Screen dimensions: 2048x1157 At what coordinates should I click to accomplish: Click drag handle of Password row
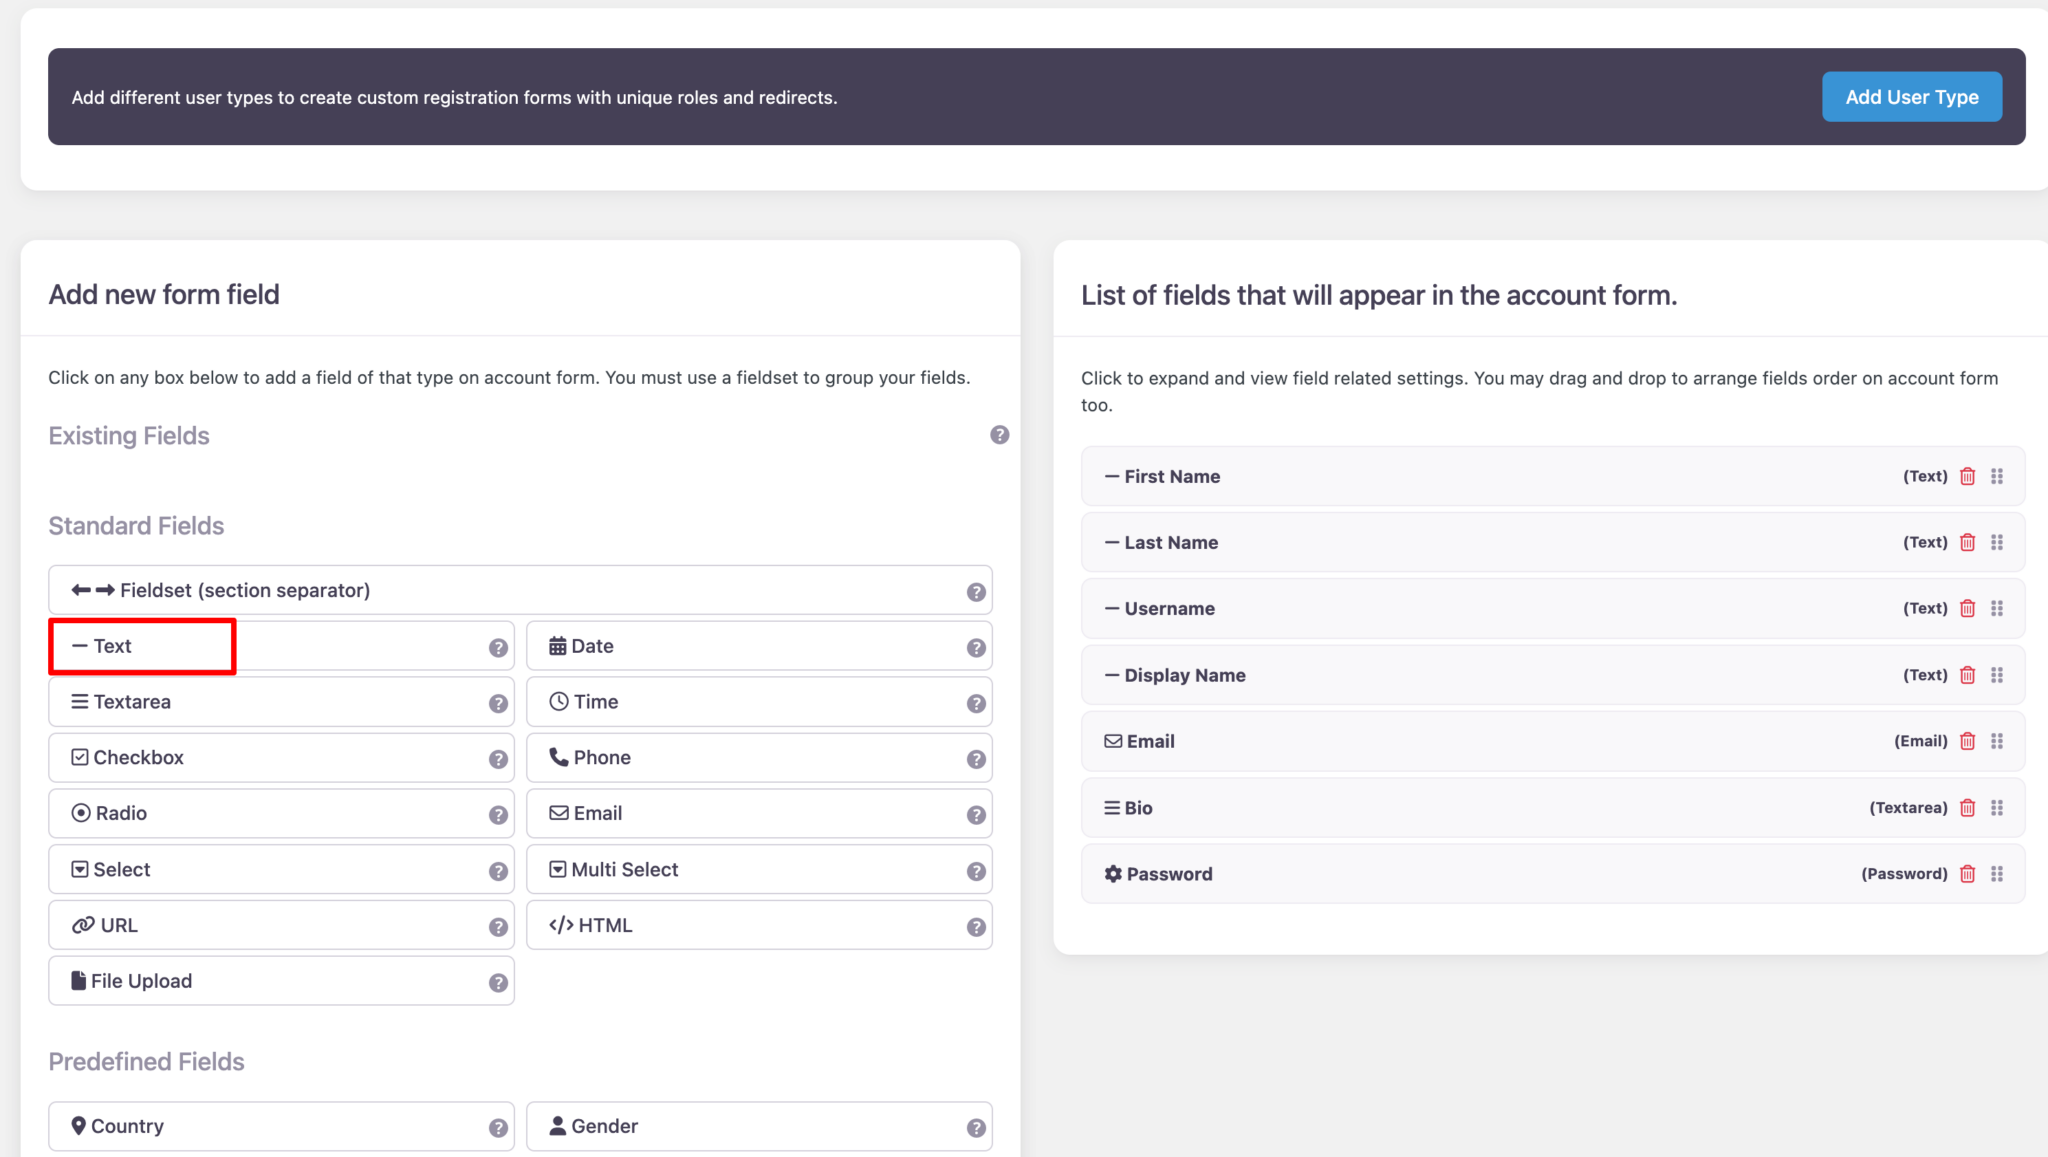[x=1997, y=874]
